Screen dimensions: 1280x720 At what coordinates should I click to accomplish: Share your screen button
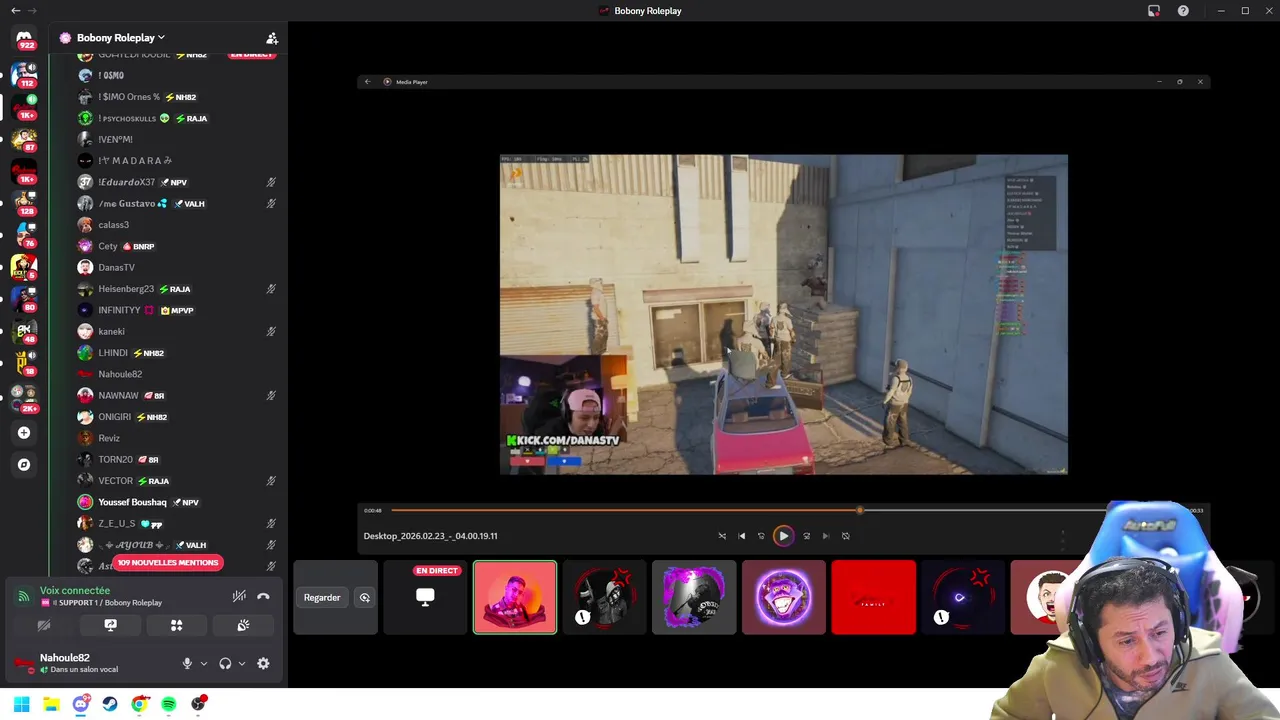click(110, 625)
